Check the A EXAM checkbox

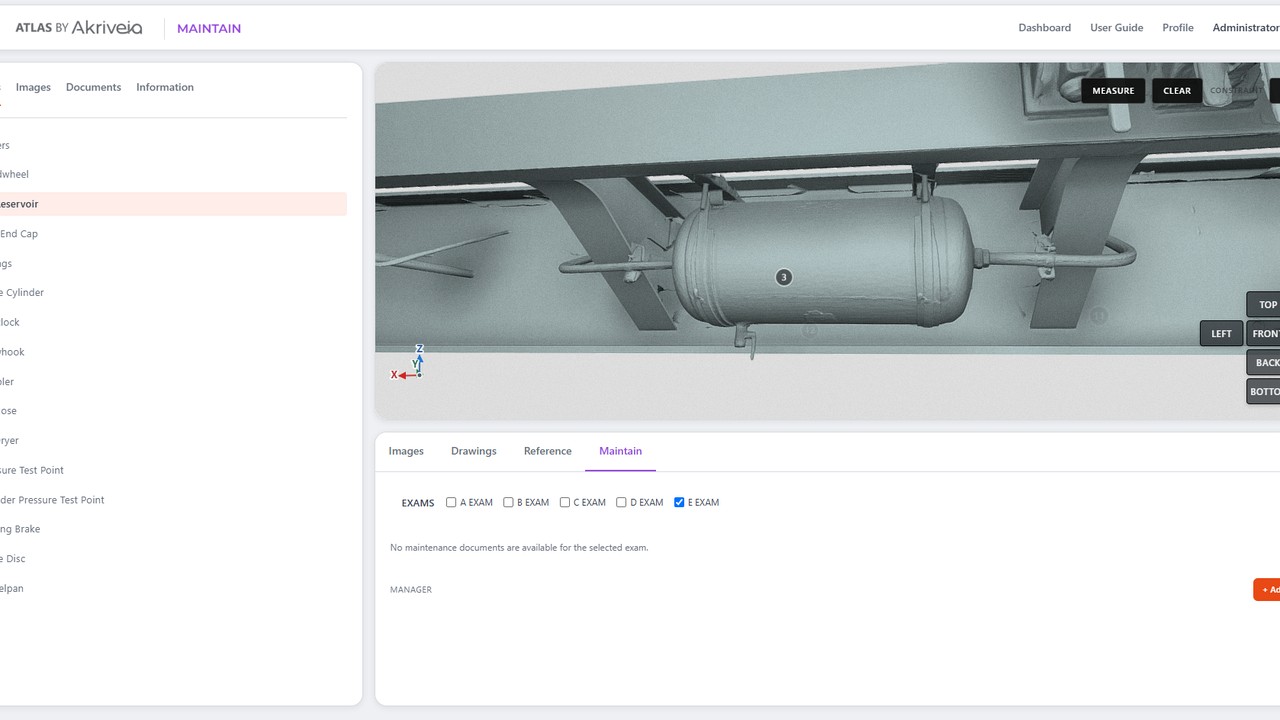(451, 502)
